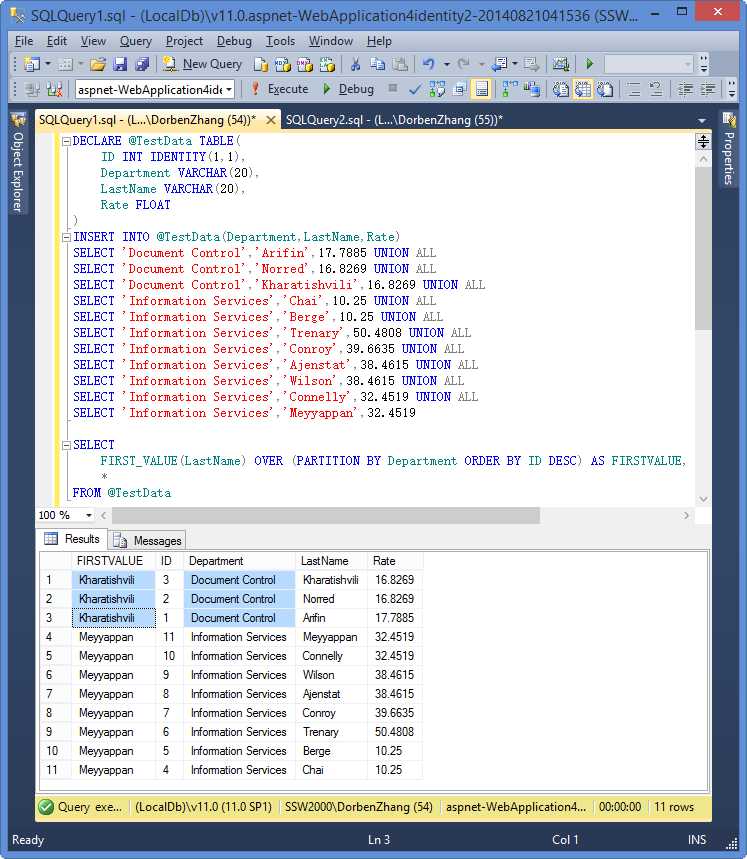Click the 11 rows status entry
Viewport: 747px width, 859px height.
[674, 808]
